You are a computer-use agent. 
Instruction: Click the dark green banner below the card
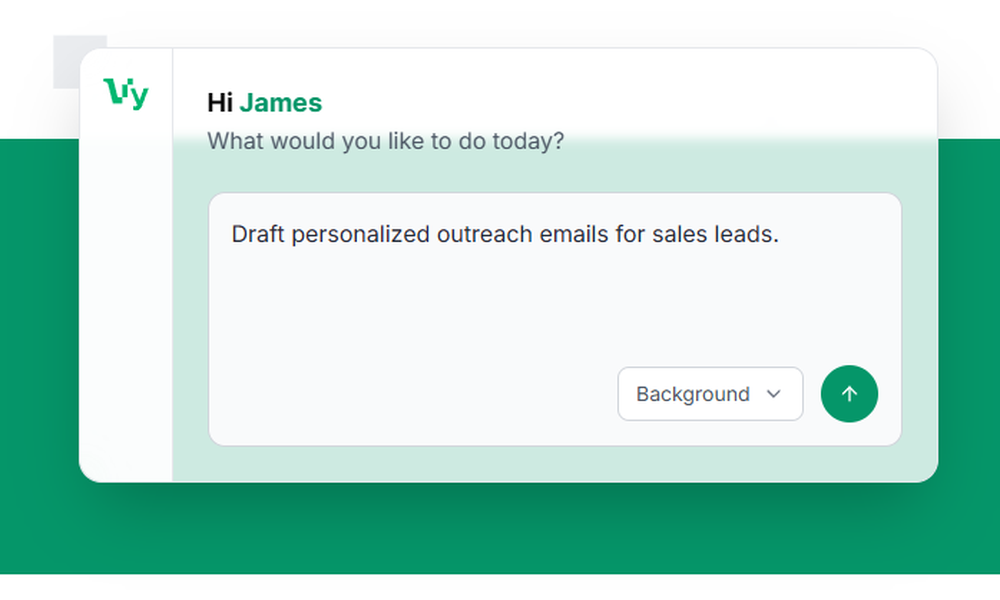tap(500, 530)
